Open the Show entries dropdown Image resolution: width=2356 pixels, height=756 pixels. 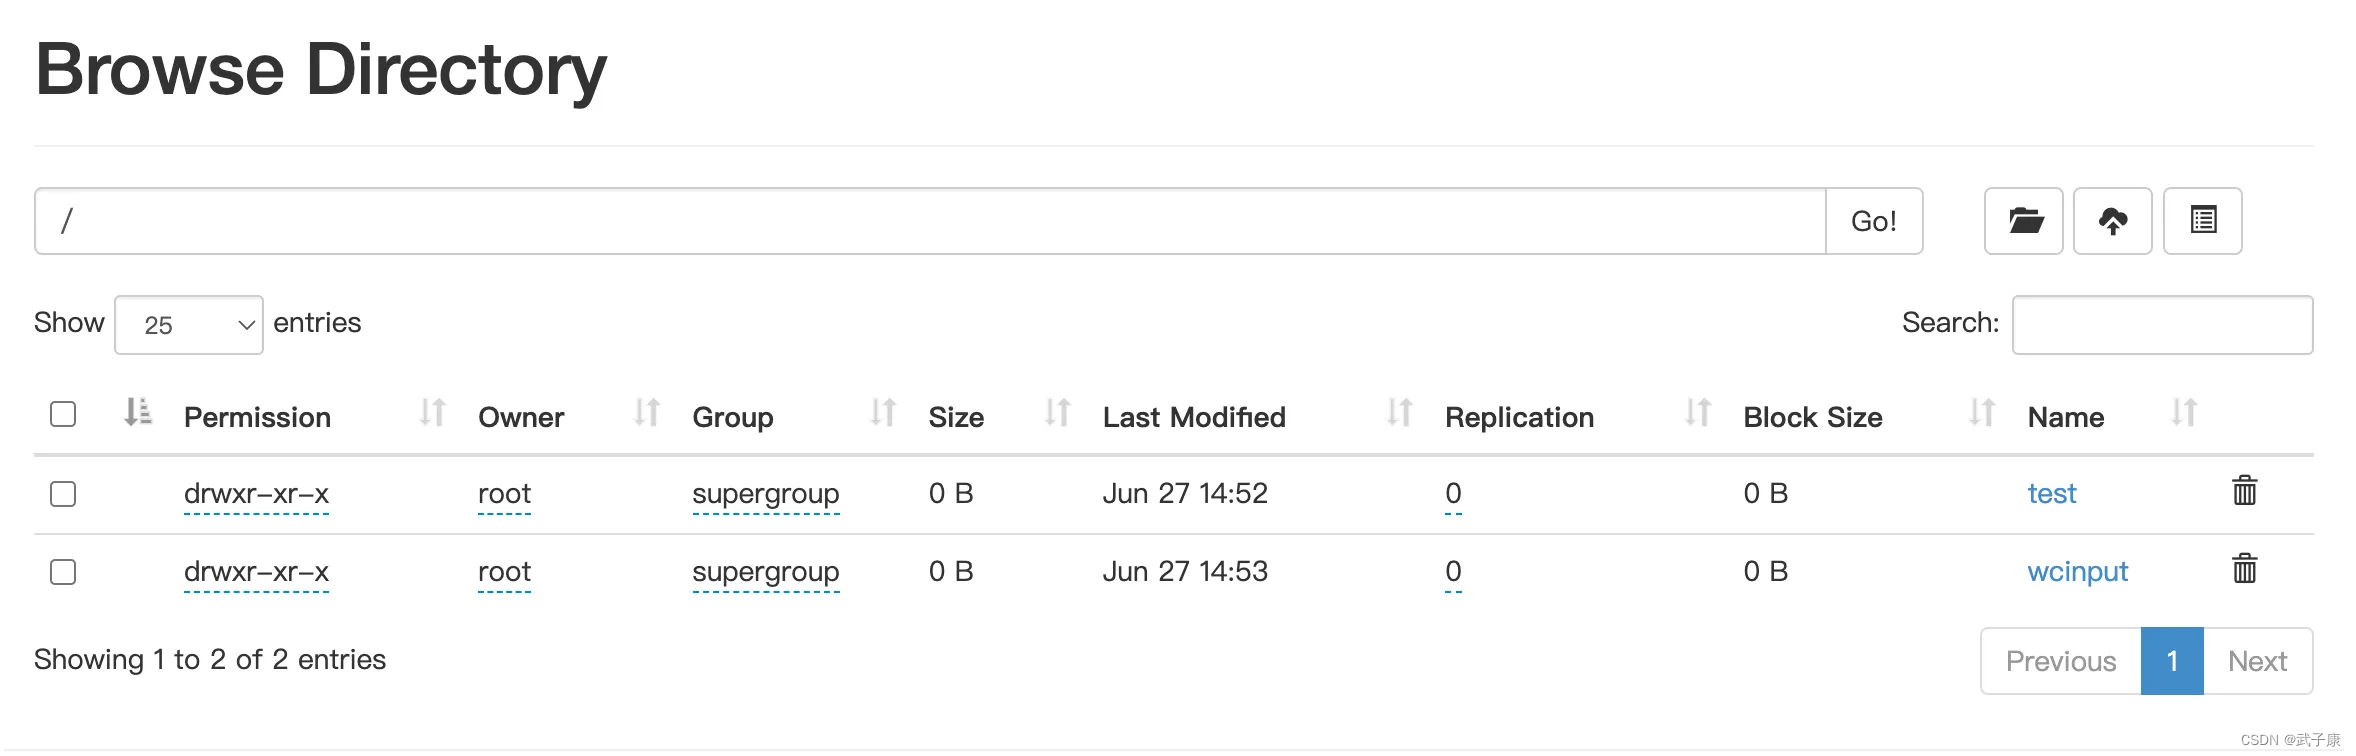coord(189,325)
